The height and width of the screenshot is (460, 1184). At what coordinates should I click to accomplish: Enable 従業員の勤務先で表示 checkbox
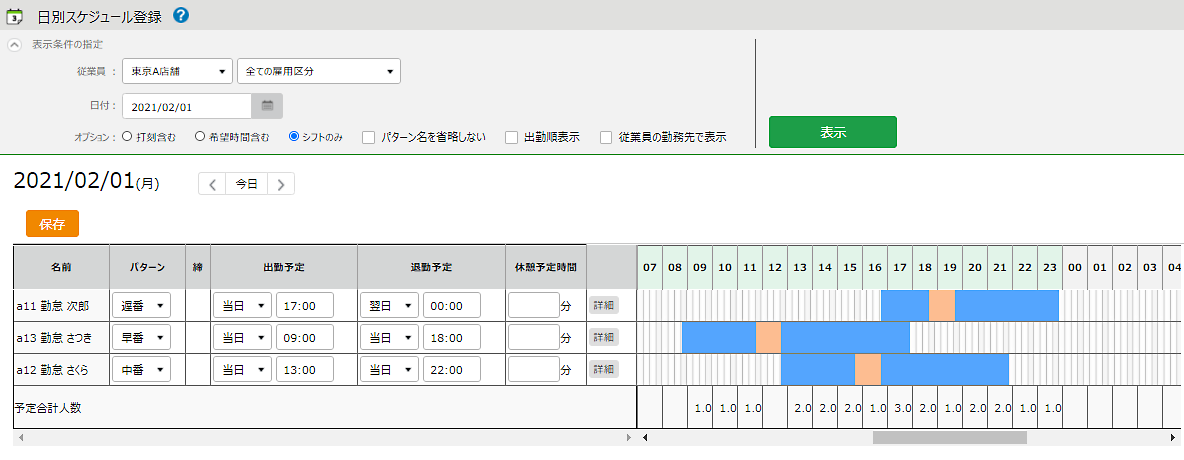tap(606, 137)
